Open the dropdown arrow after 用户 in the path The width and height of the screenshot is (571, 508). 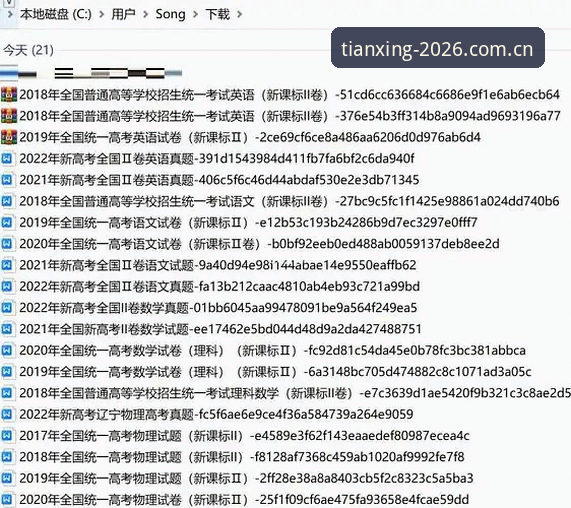146,15
